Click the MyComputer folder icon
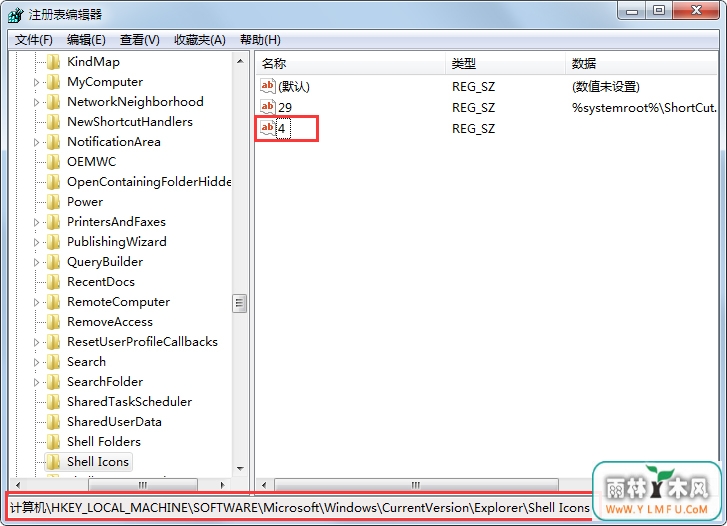The image size is (727, 526). point(54,82)
